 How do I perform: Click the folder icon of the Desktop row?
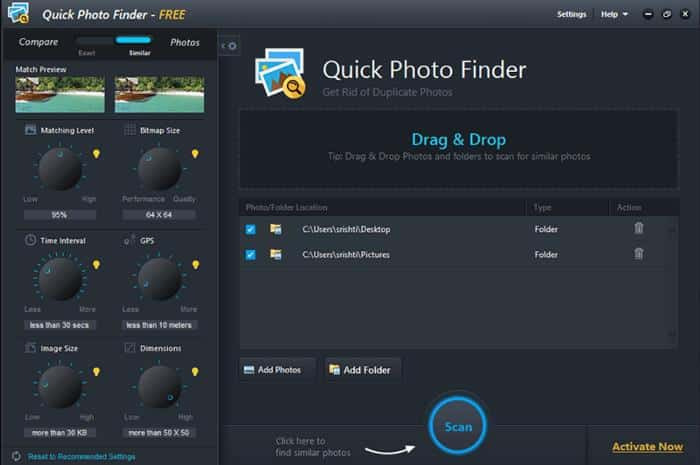tap(276, 229)
